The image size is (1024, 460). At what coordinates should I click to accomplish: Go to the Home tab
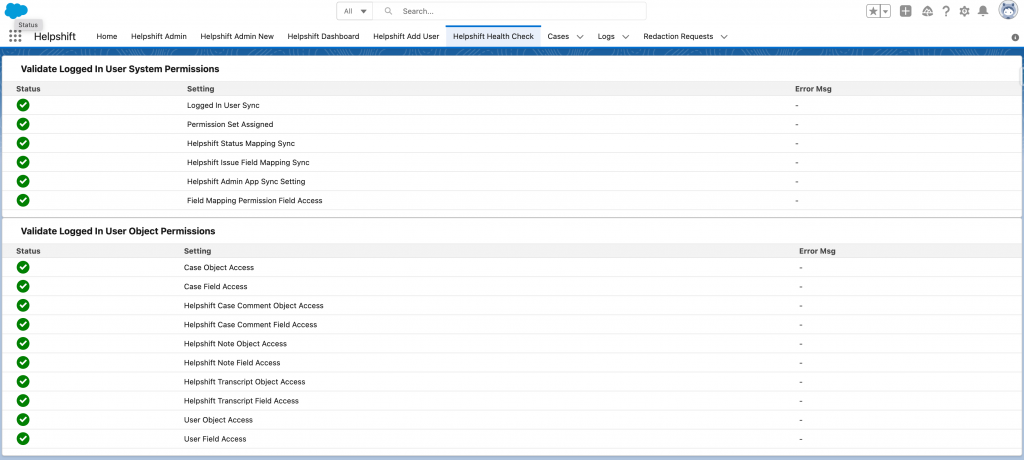107,36
